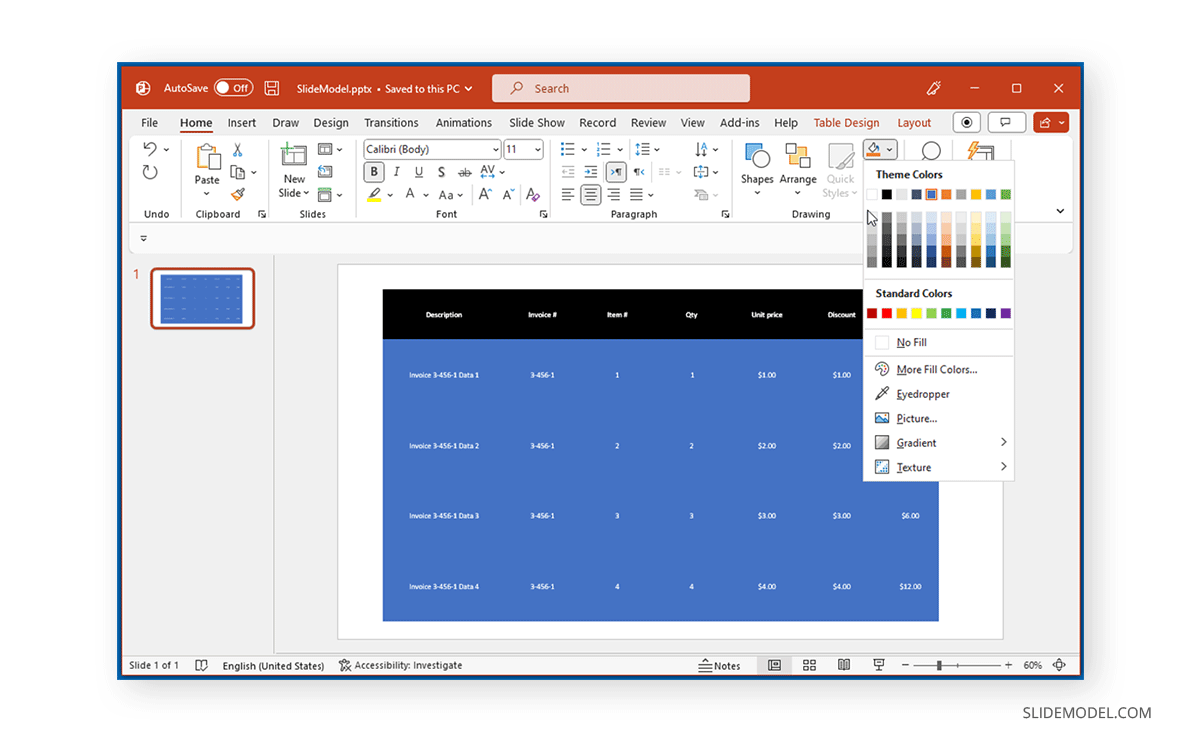Viewport: 1200px width, 743px height.
Task: Switch to Reading View icon
Action: [844, 665]
